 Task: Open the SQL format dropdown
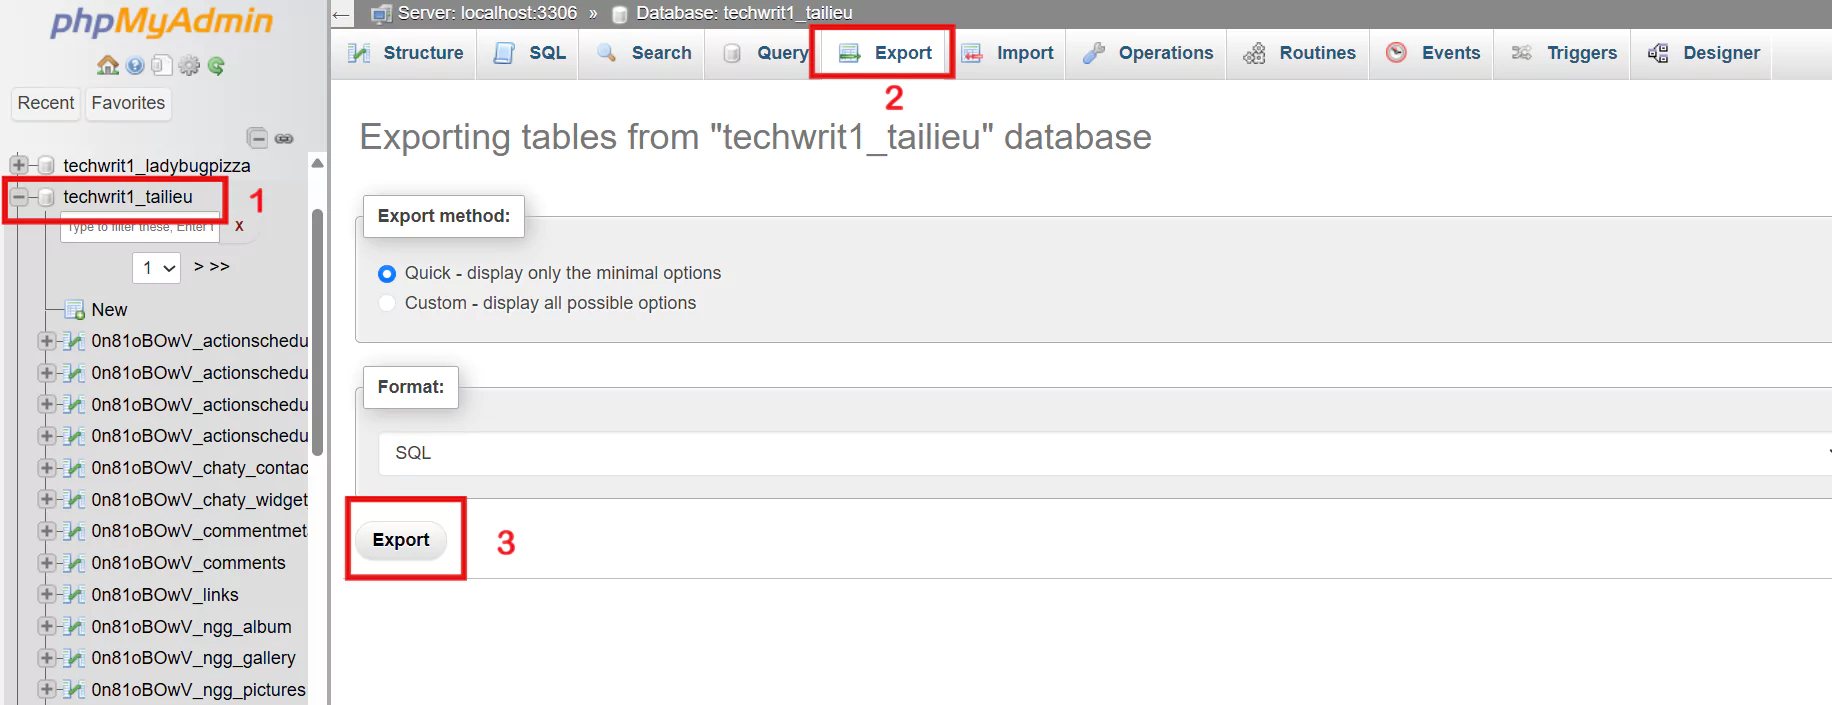click(1100, 453)
